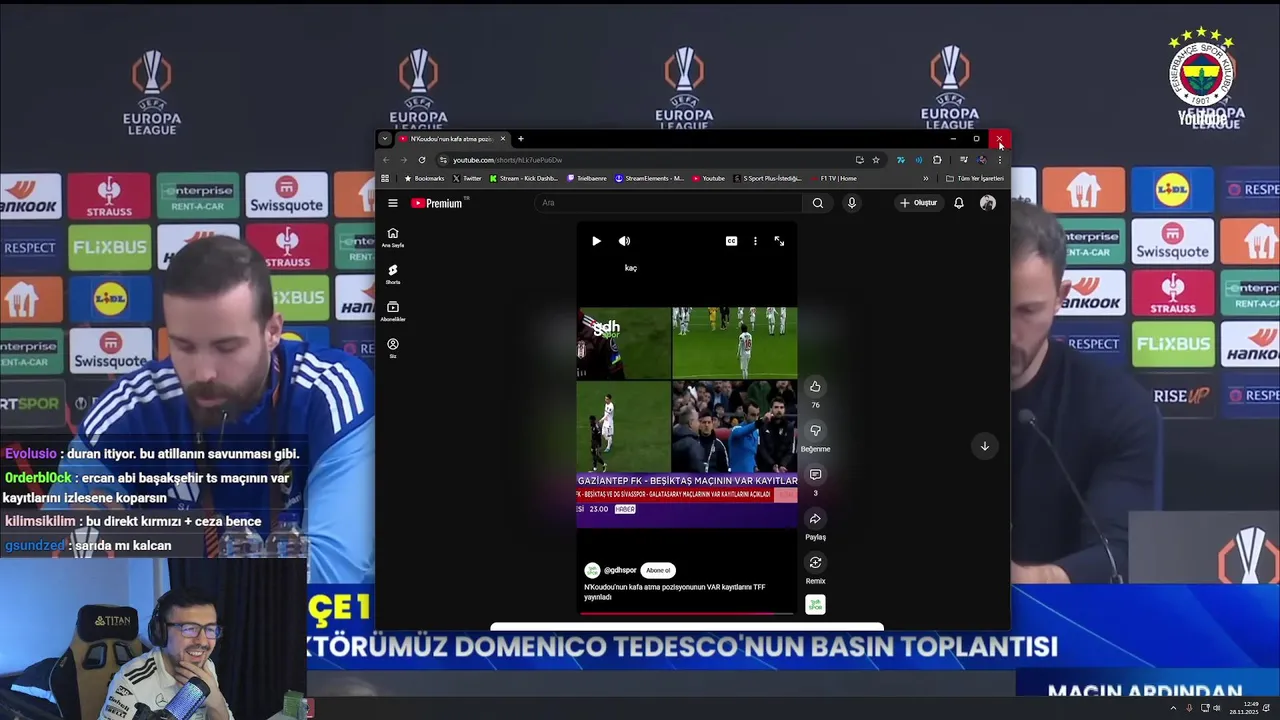The height and width of the screenshot is (720, 1280).
Task: Open Abonelikler subscriptions in sidebar
Action: [393, 311]
